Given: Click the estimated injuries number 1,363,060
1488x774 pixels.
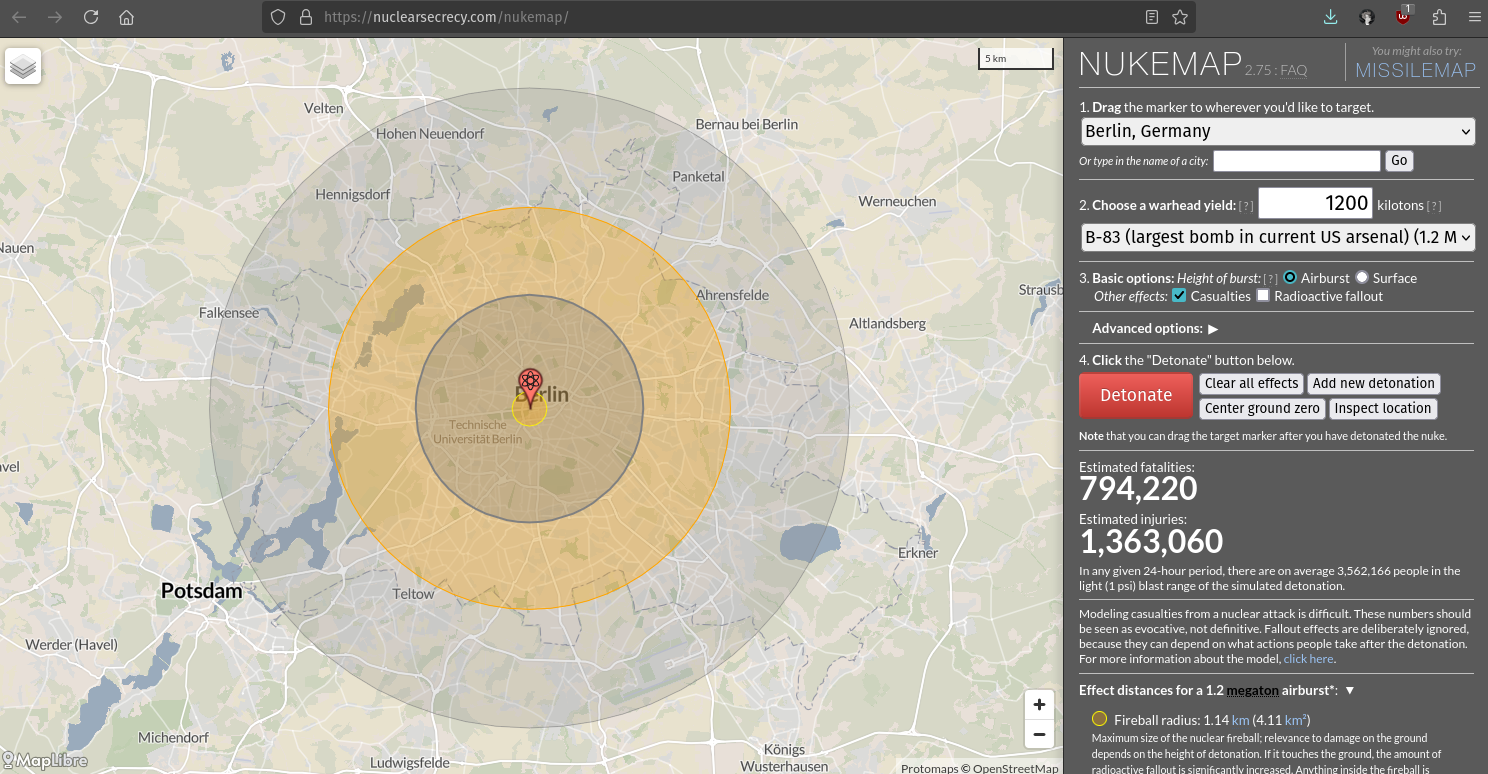Looking at the screenshot, I should pos(1151,541).
